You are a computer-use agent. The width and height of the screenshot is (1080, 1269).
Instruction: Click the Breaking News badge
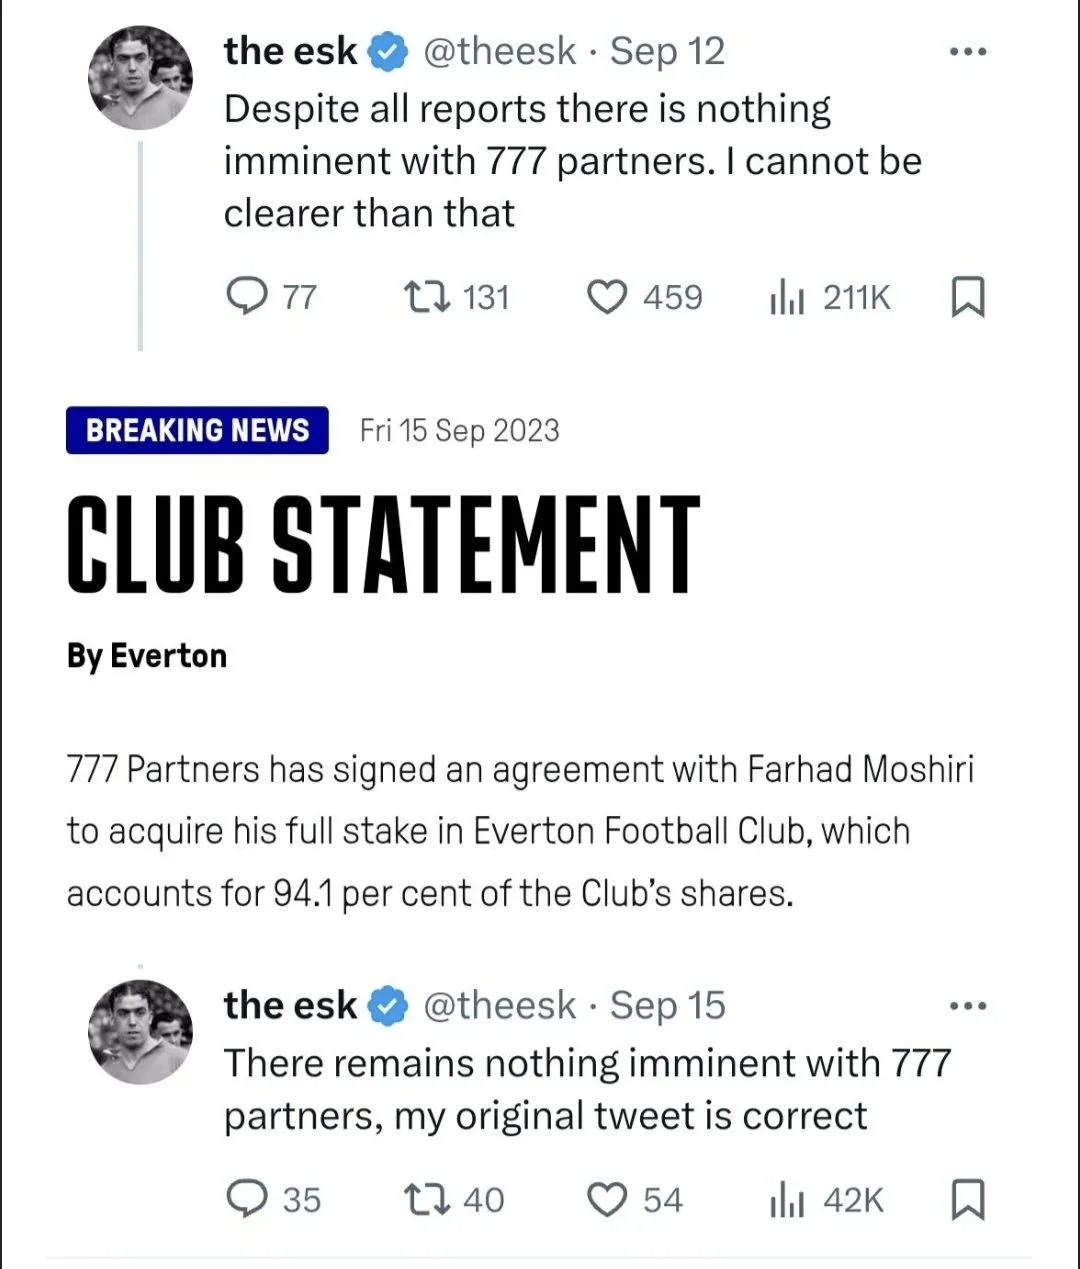197,430
